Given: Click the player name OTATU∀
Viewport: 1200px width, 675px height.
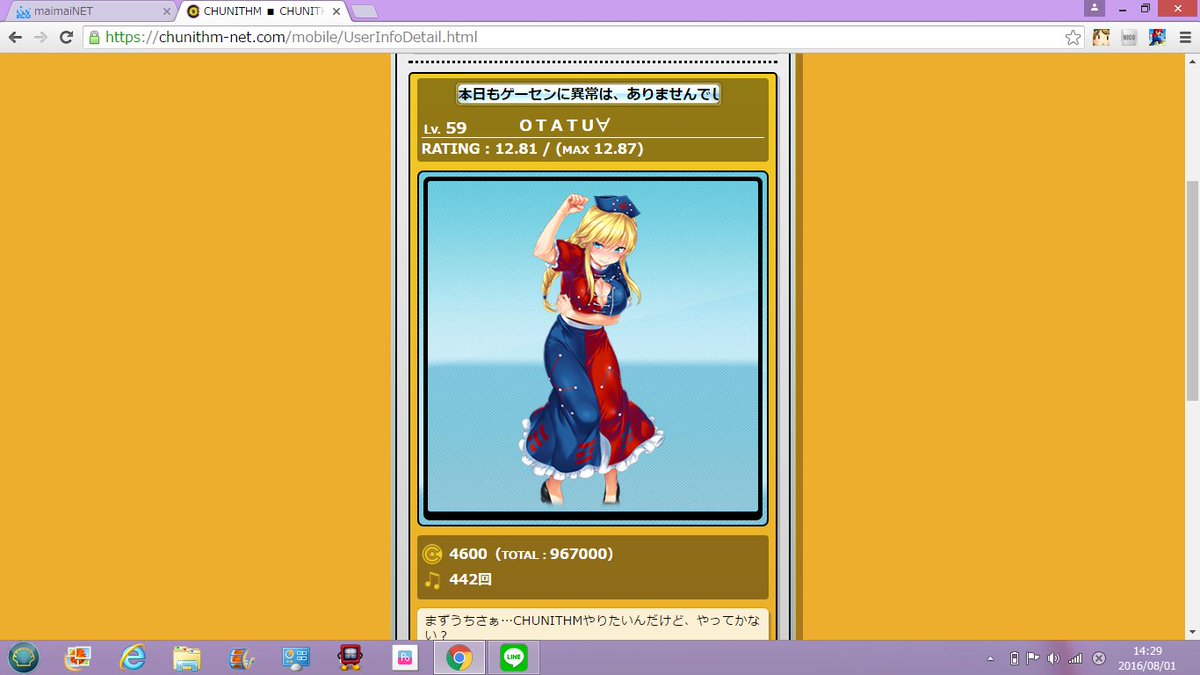Looking at the screenshot, I should (565, 127).
